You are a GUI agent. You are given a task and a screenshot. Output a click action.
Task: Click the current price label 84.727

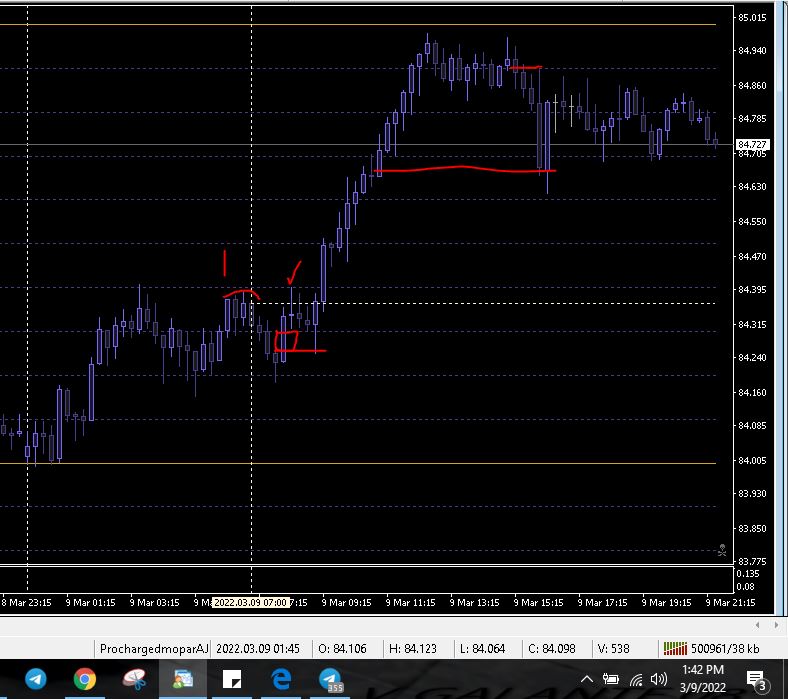pos(752,145)
